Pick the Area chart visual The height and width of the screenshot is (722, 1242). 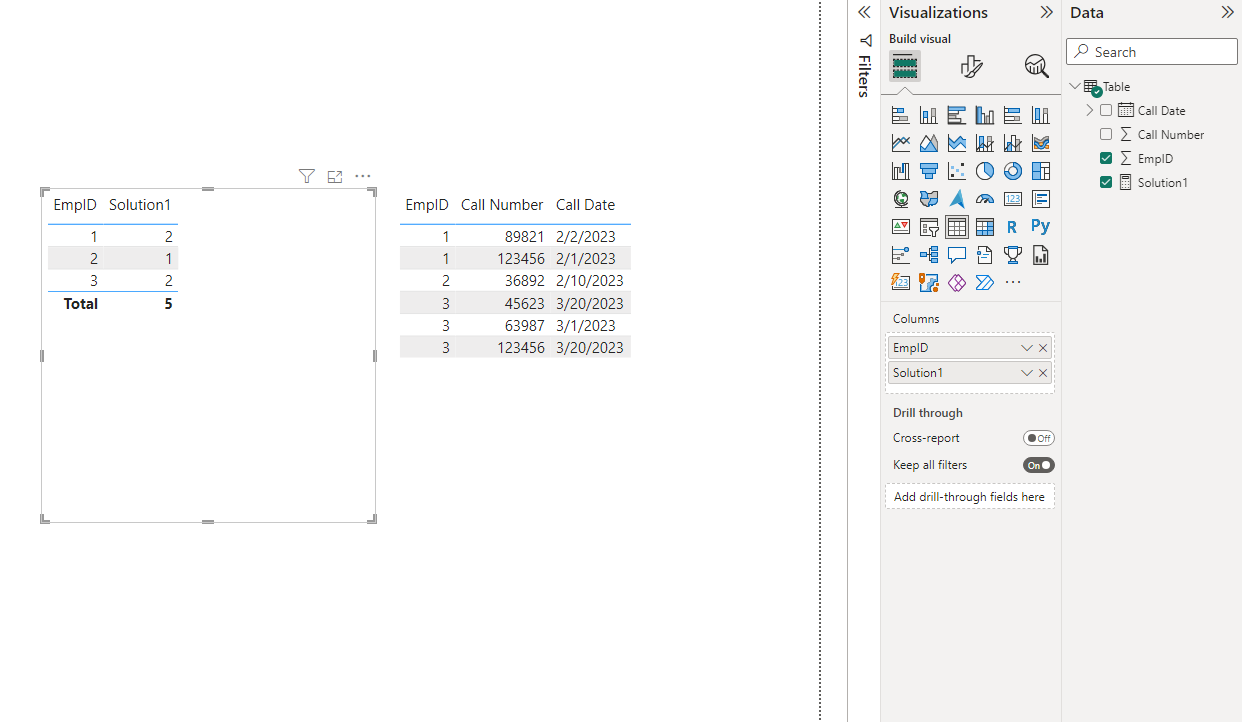point(928,143)
